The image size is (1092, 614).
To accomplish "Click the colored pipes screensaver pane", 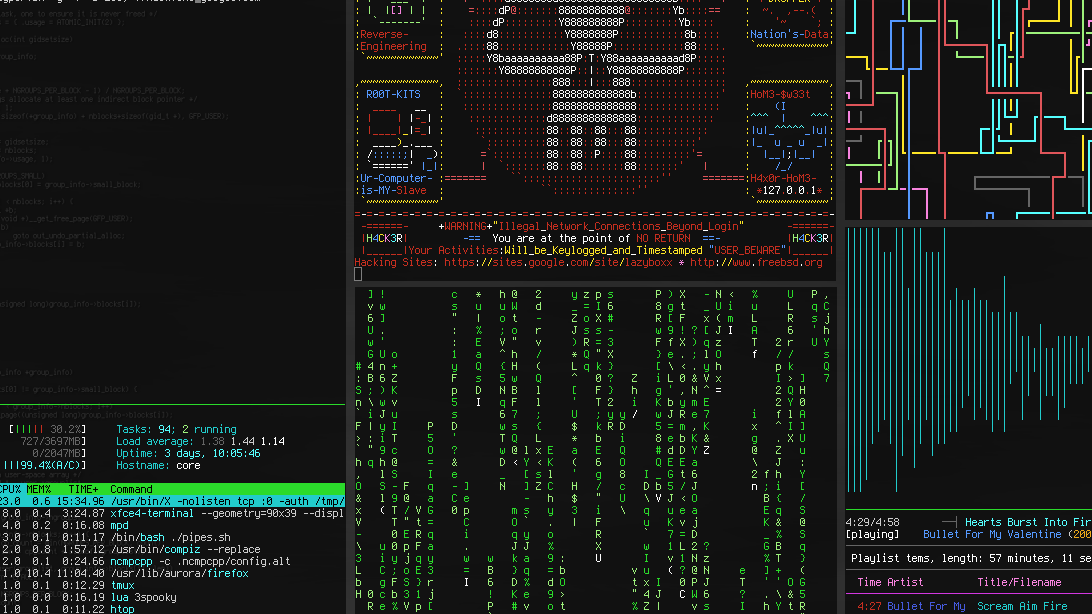I will (968, 108).
